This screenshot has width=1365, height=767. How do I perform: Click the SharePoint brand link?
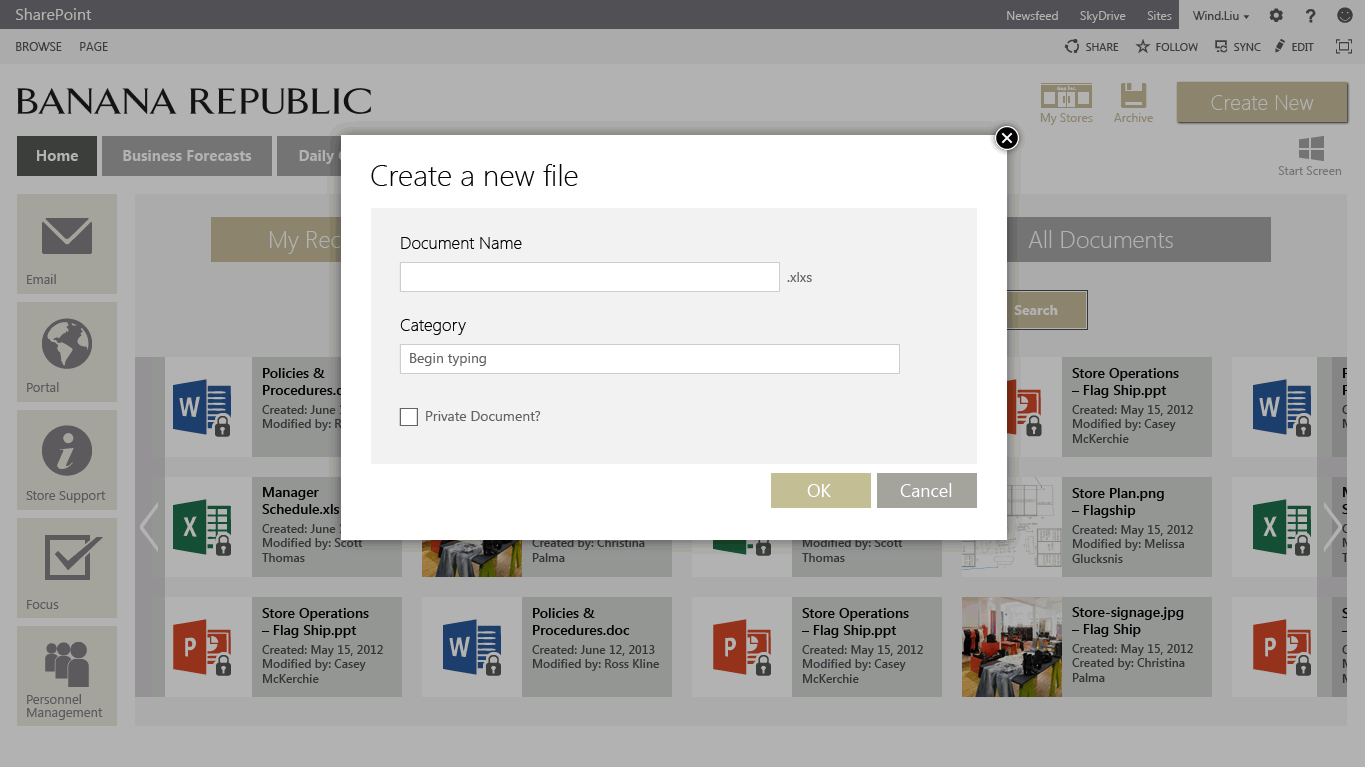tap(53, 15)
